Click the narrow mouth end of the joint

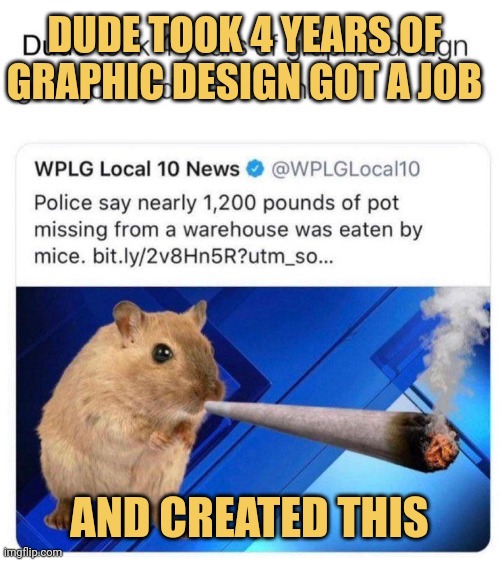215,407
